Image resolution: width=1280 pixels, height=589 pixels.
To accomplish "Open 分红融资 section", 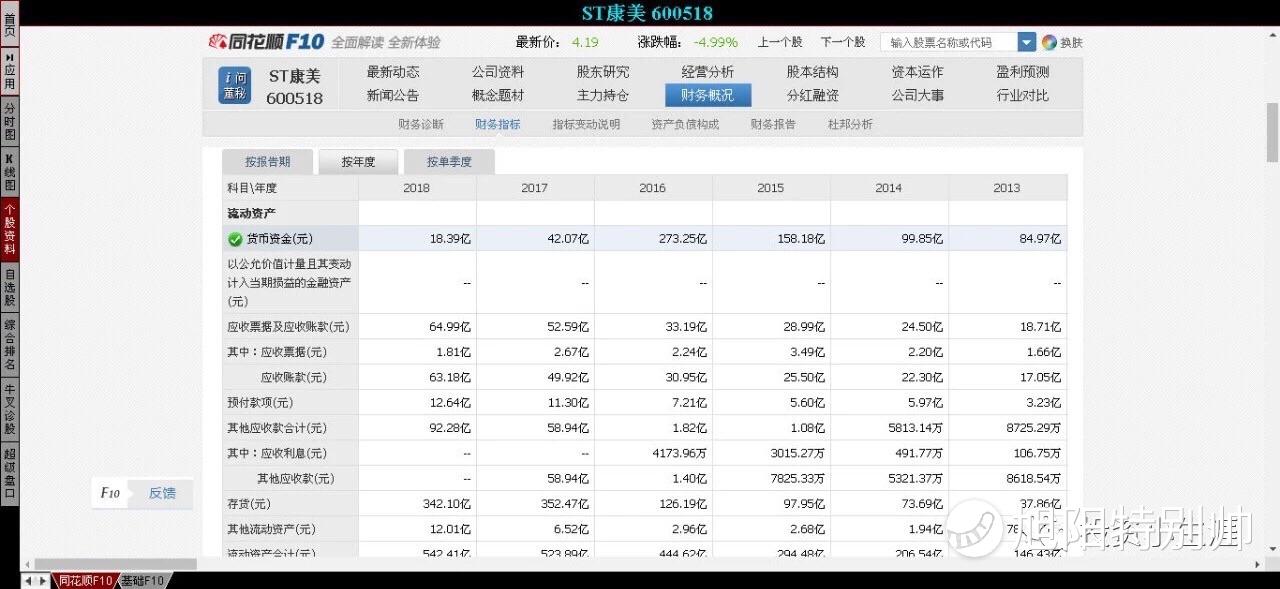I will [x=813, y=95].
